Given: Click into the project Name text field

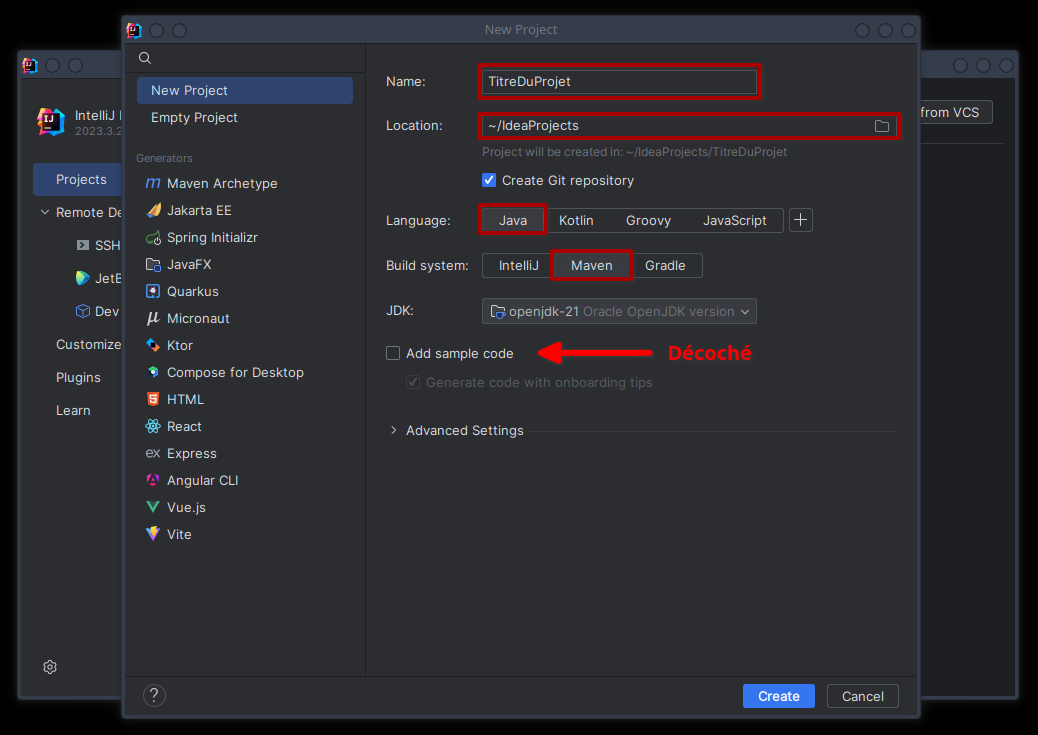Looking at the screenshot, I should coord(619,82).
